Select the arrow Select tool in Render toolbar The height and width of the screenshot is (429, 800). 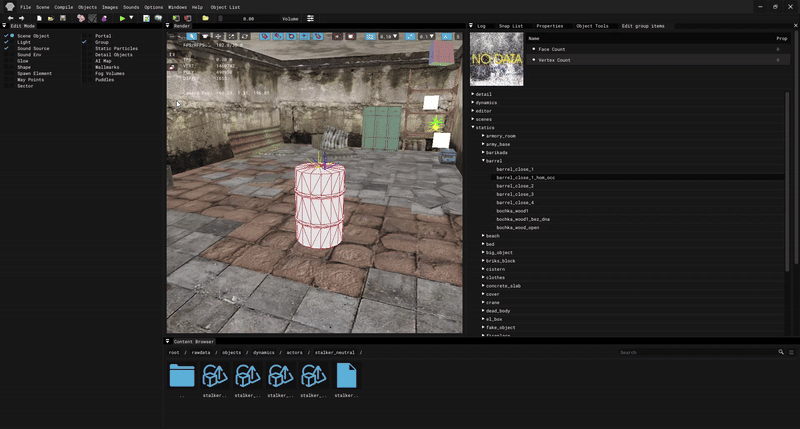click(x=193, y=36)
